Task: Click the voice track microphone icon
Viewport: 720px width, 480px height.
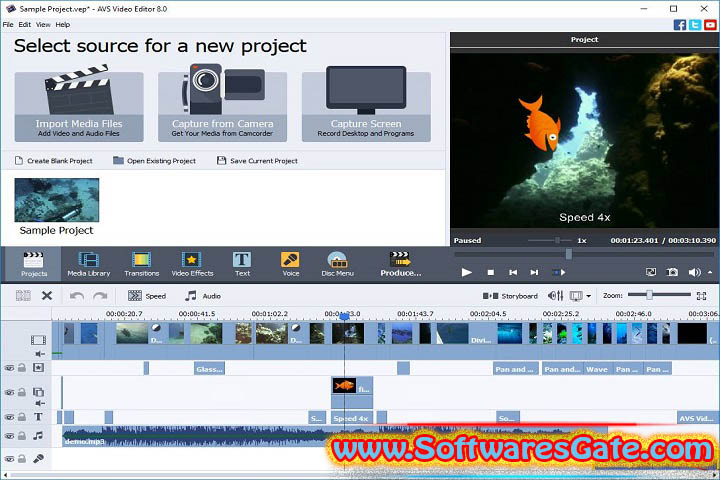Action: coord(38,458)
